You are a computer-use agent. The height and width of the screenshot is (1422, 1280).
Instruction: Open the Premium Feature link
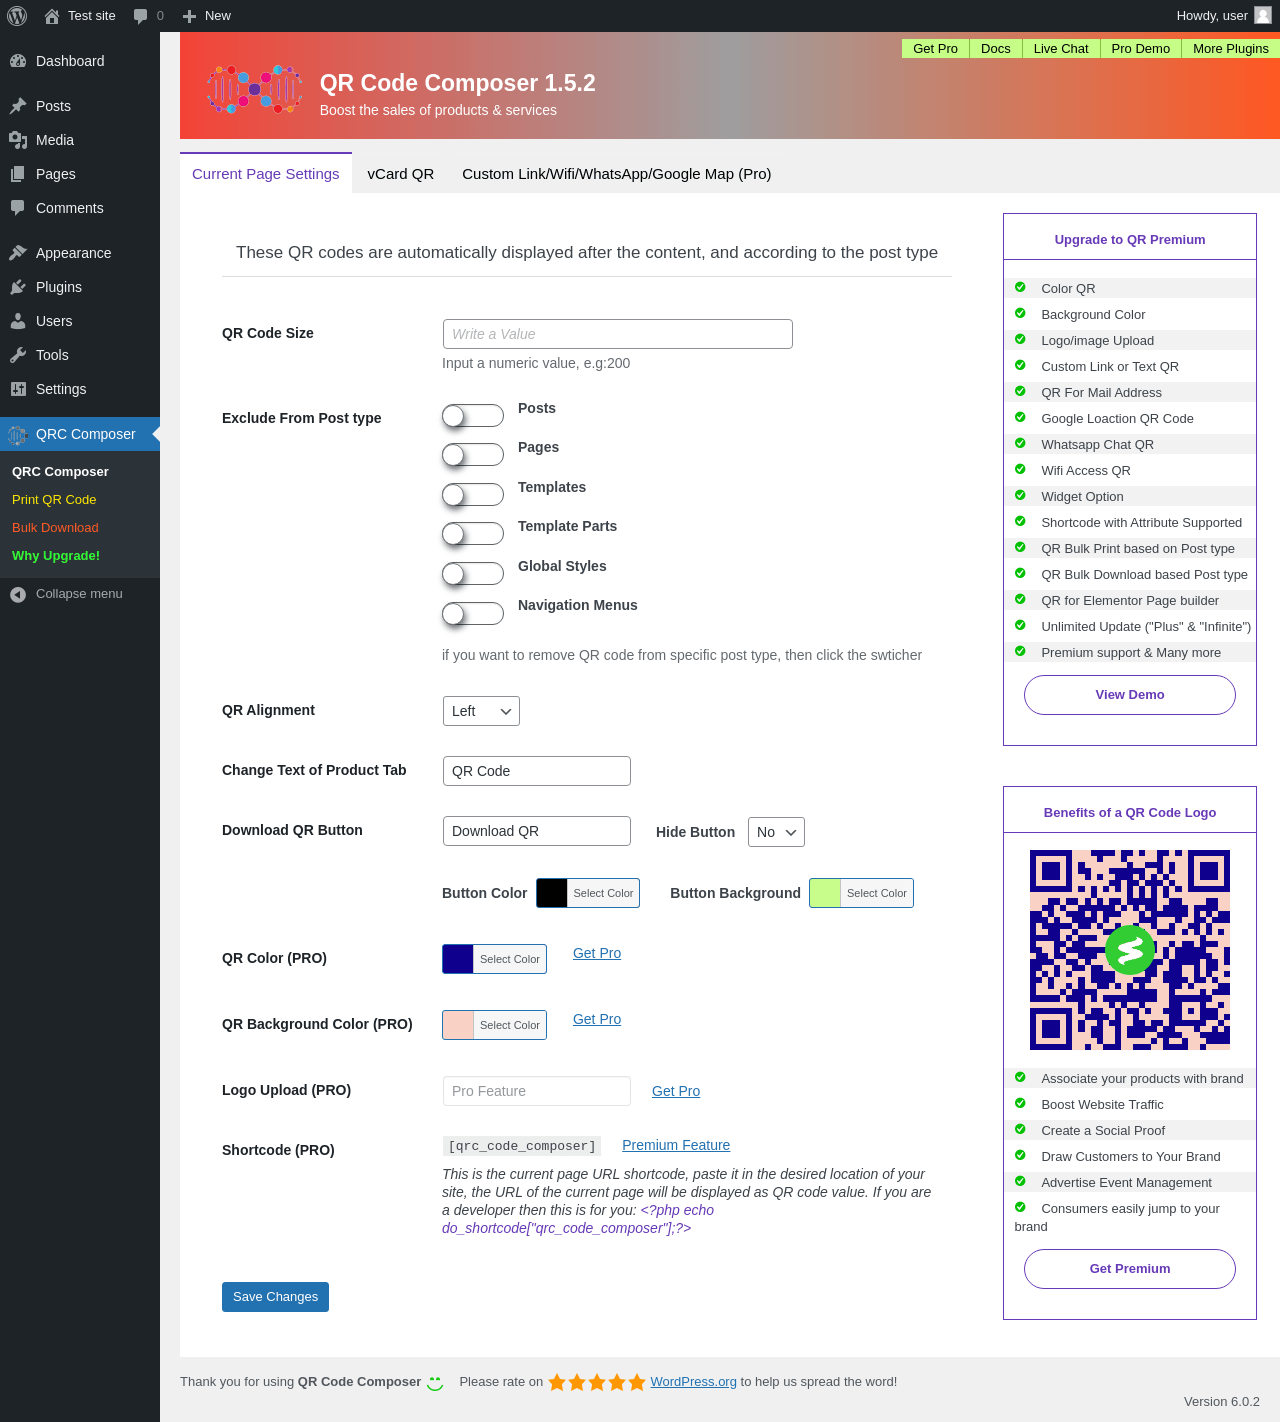(x=676, y=1145)
